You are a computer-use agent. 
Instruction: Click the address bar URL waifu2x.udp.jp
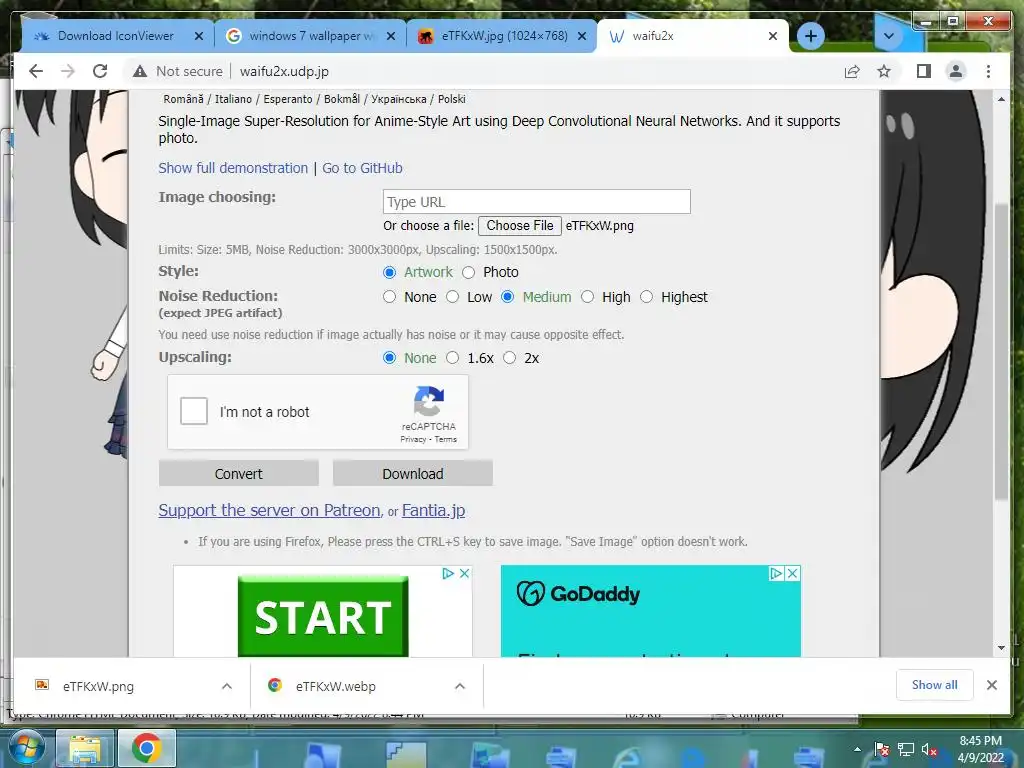pyautogui.click(x=284, y=71)
